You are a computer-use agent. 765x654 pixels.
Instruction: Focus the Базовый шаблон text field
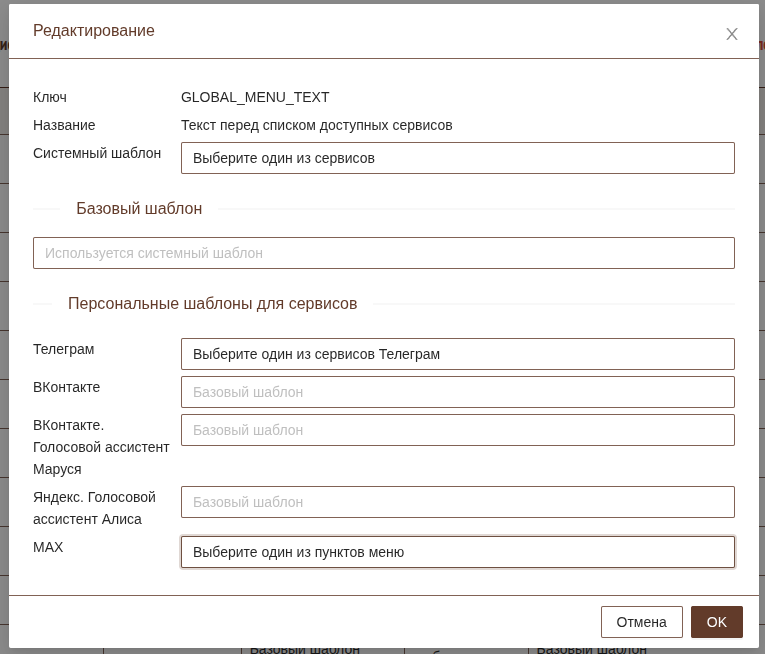click(x=383, y=253)
